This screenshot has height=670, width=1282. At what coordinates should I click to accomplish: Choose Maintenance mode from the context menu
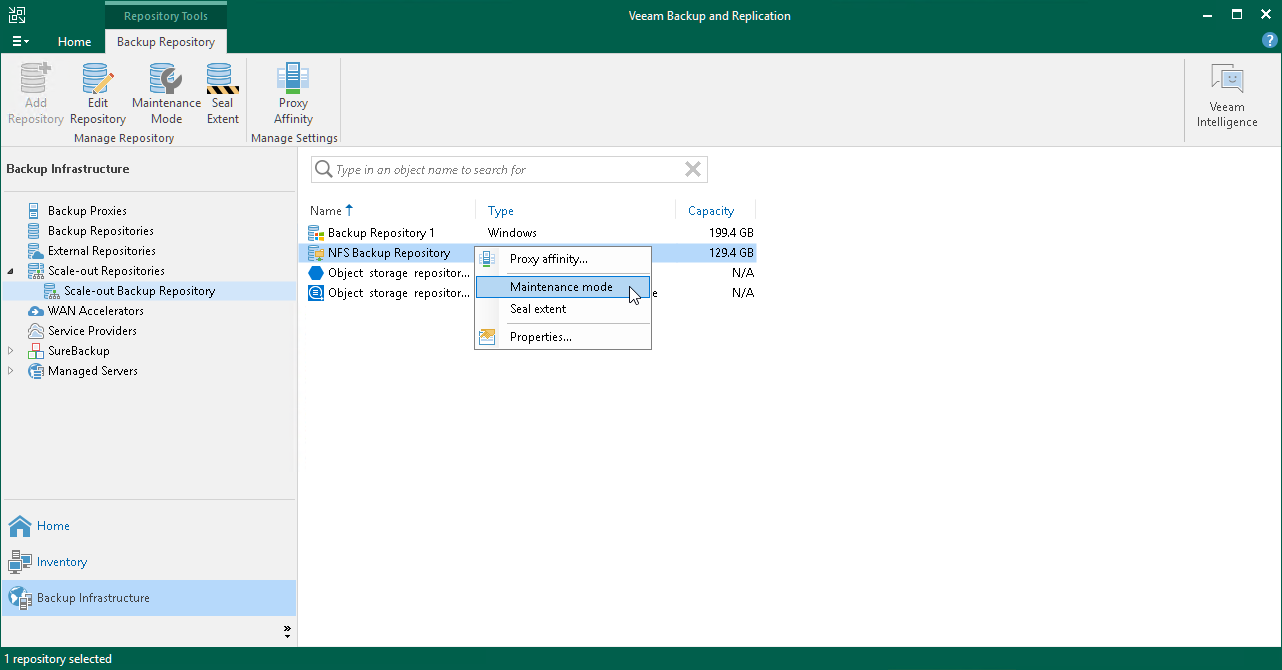coord(562,287)
